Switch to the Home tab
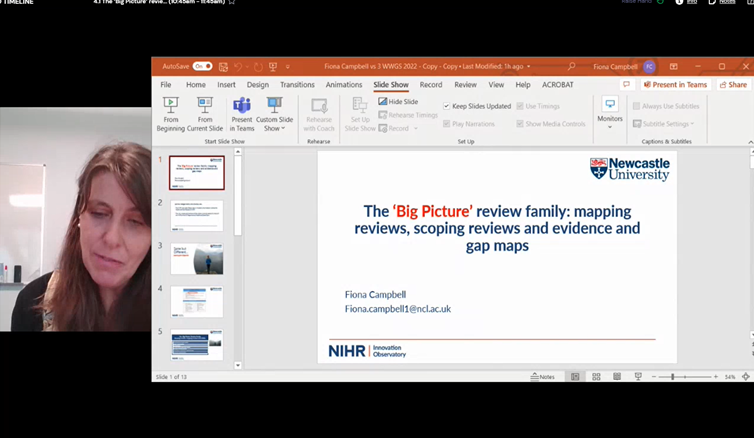The width and height of the screenshot is (754, 438). point(196,85)
